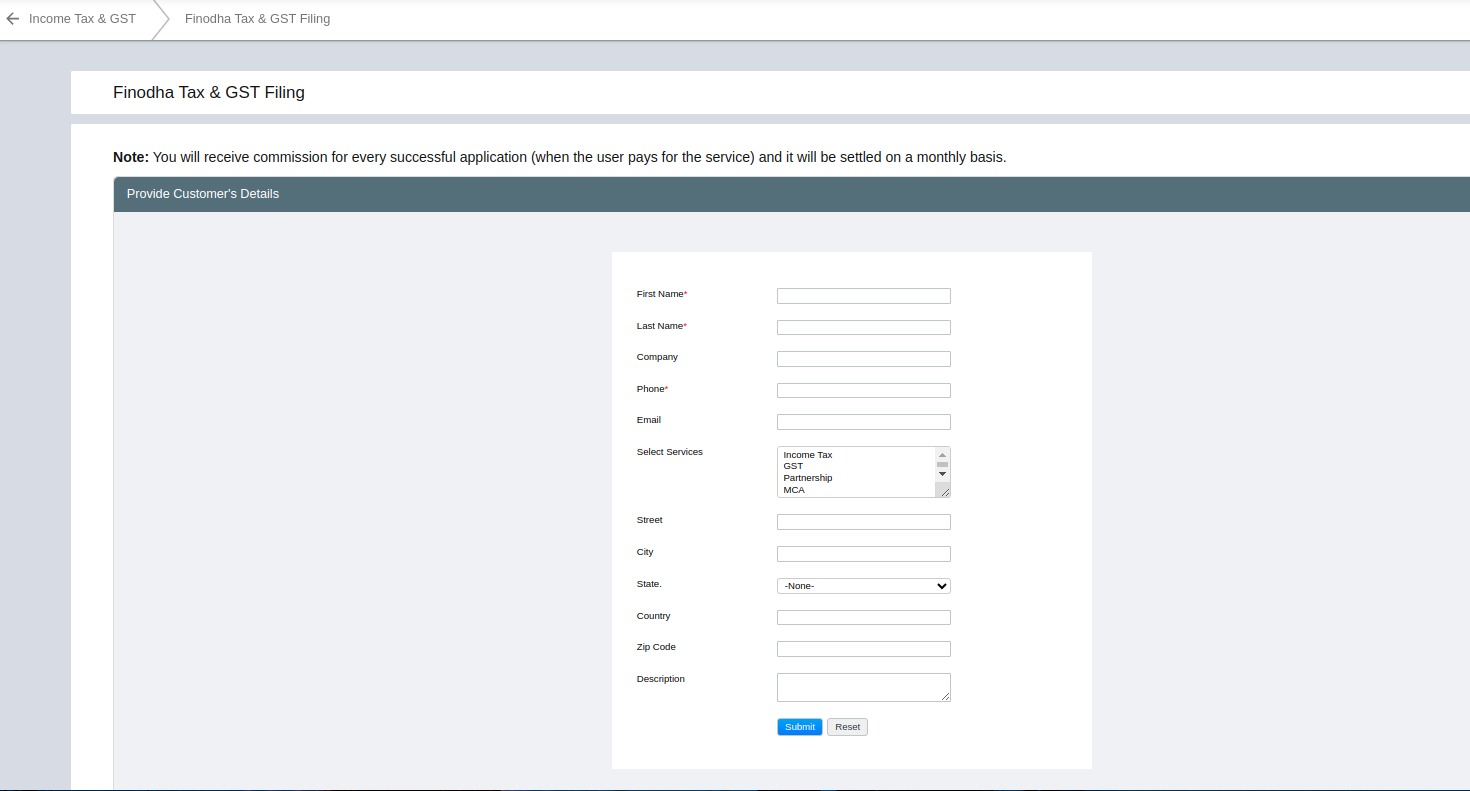This screenshot has height=791, width=1470.
Task: Click the Provide Customer's Details header
Action: point(792,194)
